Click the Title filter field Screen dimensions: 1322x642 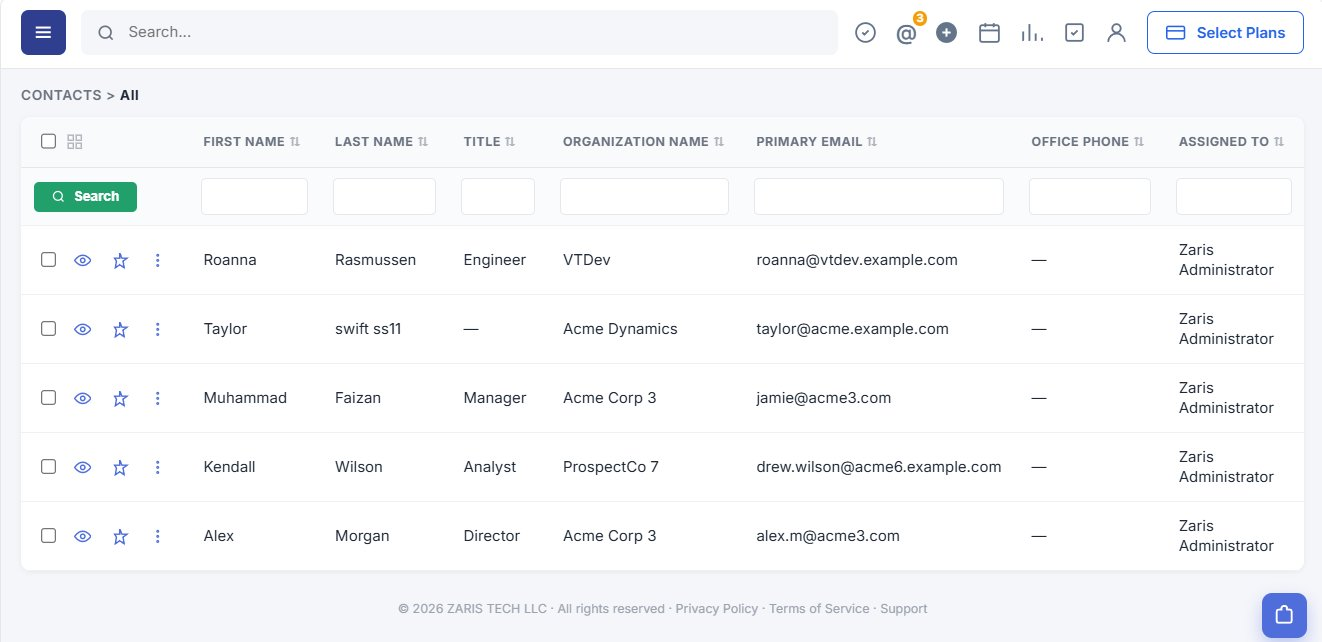[x=498, y=196]
